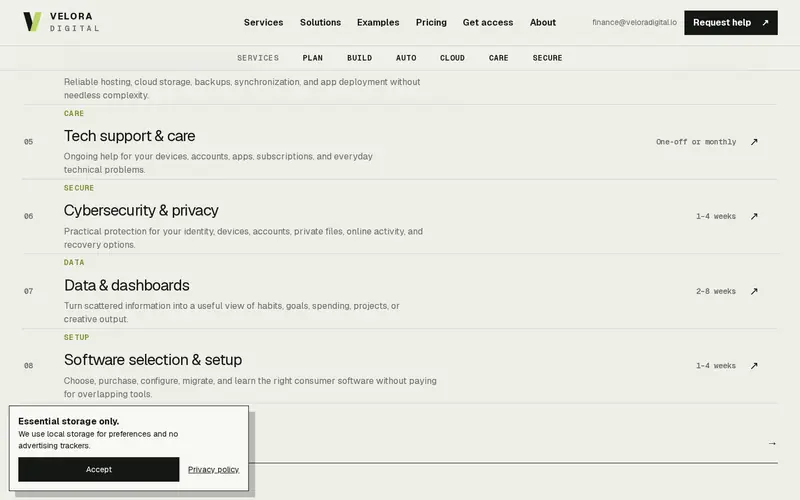
Task: Click the Velora Digital logo
Action: (x=61, y=22)
